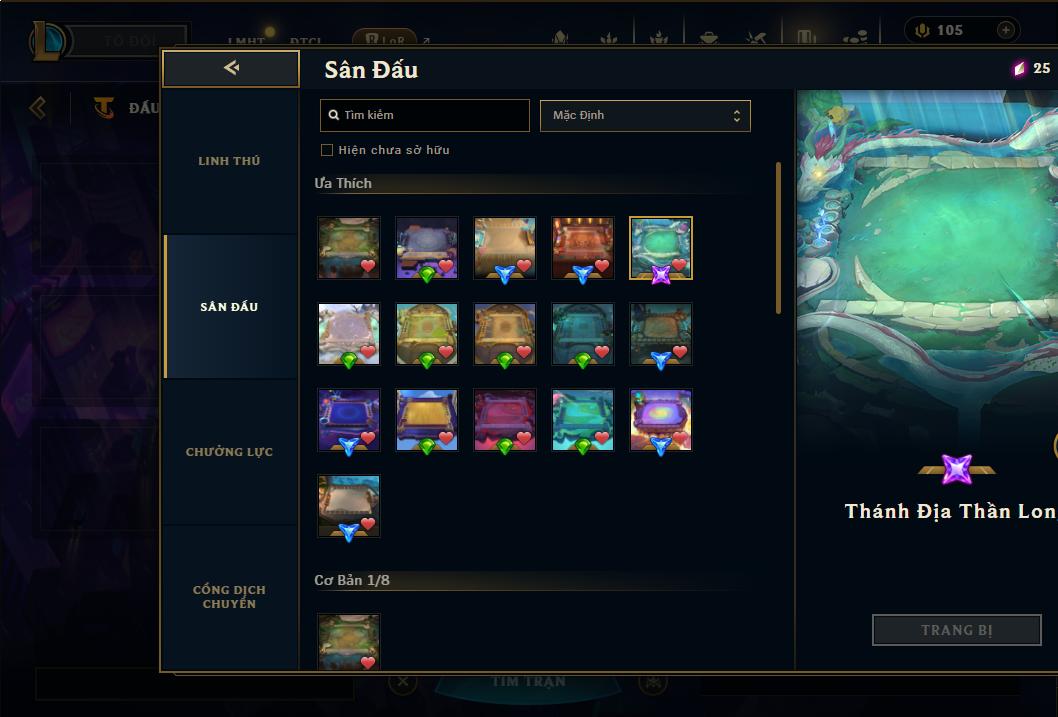Click the purple star shard currency icon
The height and width of the screenshot is (717, 1058).
[1019, 68]
